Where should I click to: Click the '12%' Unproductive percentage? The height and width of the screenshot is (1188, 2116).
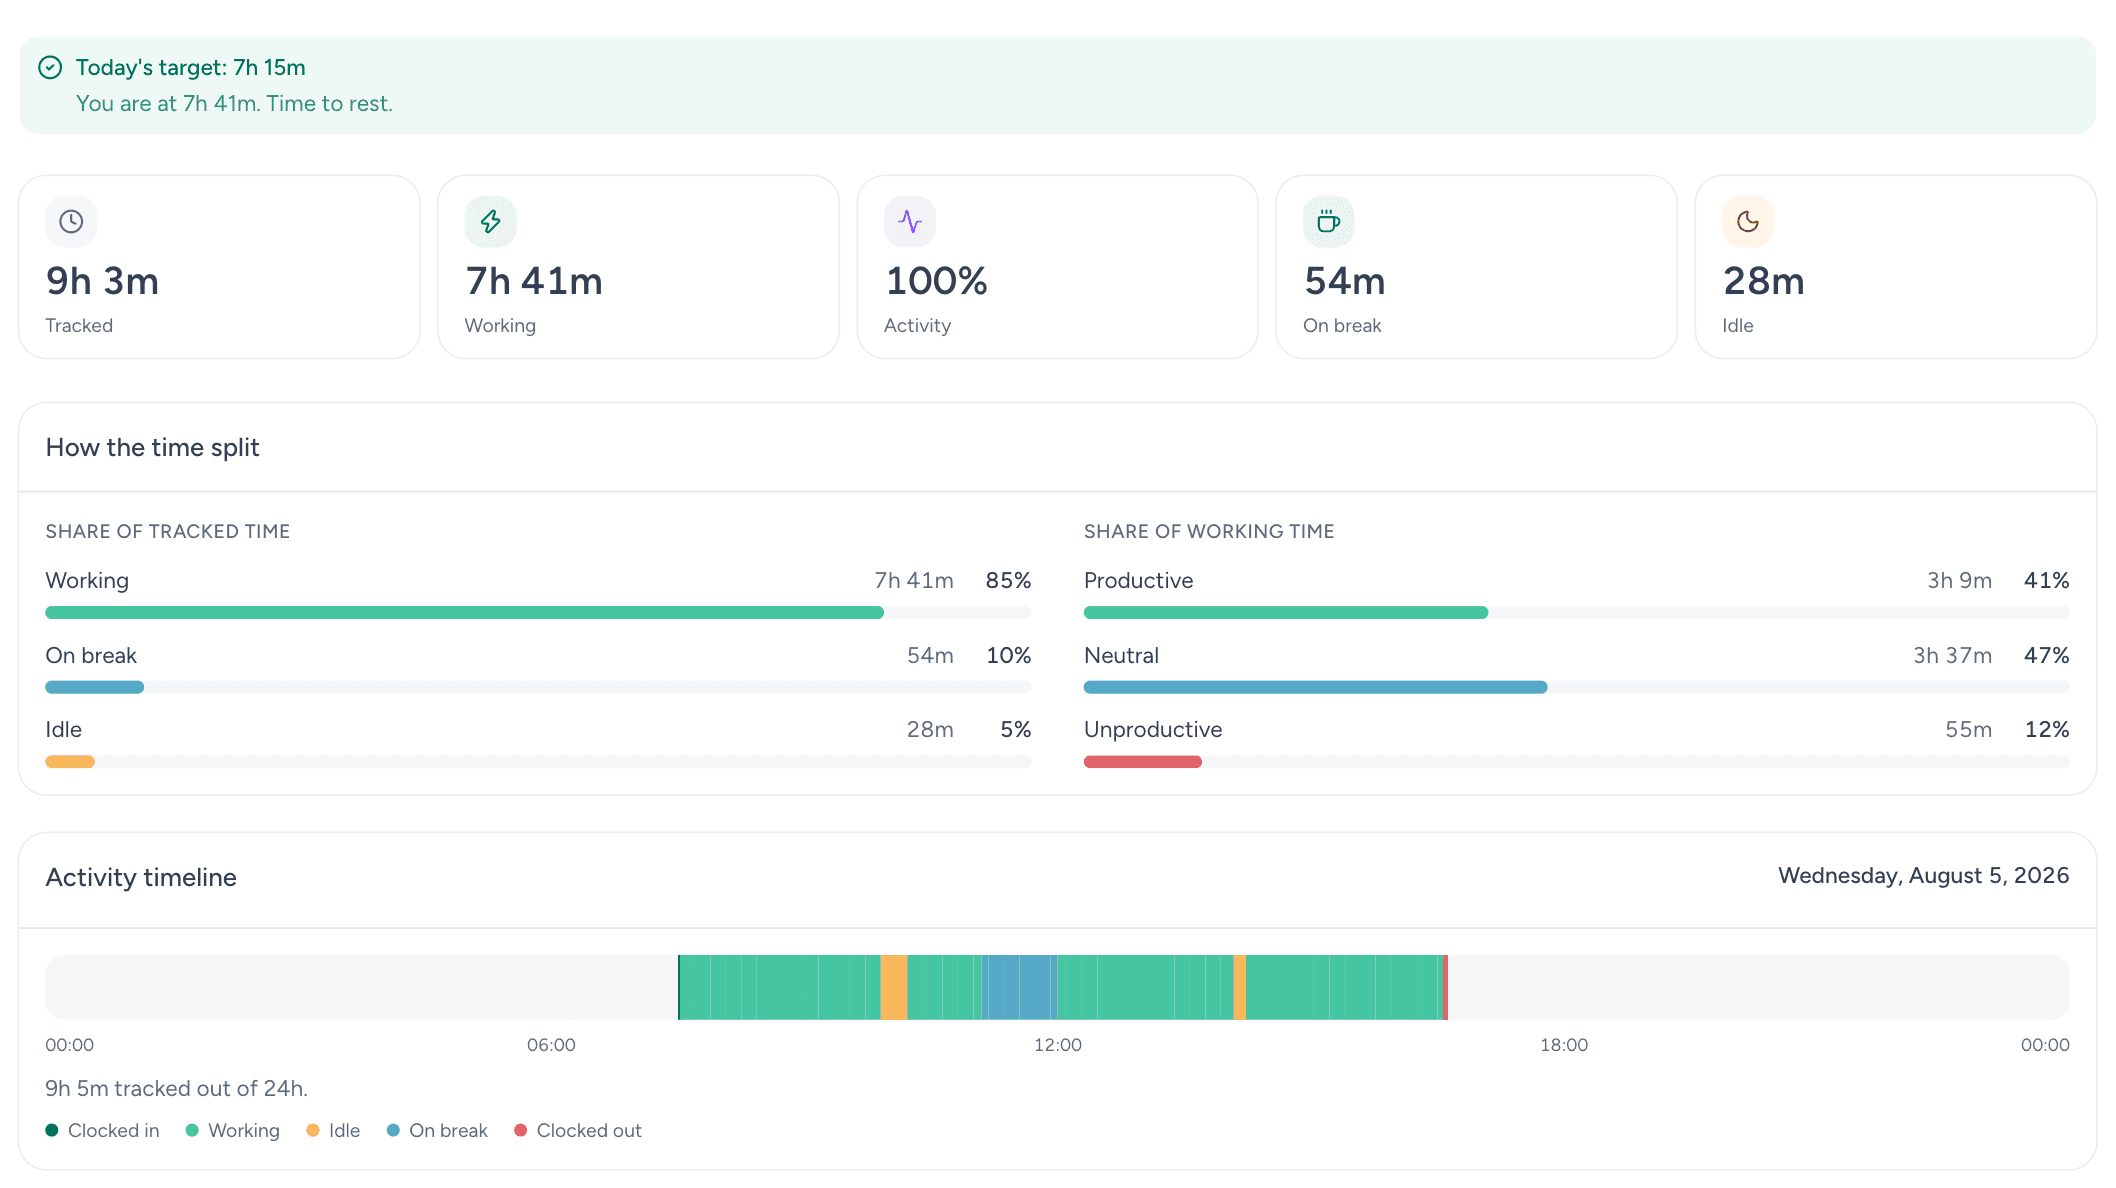pos(2047,729)
